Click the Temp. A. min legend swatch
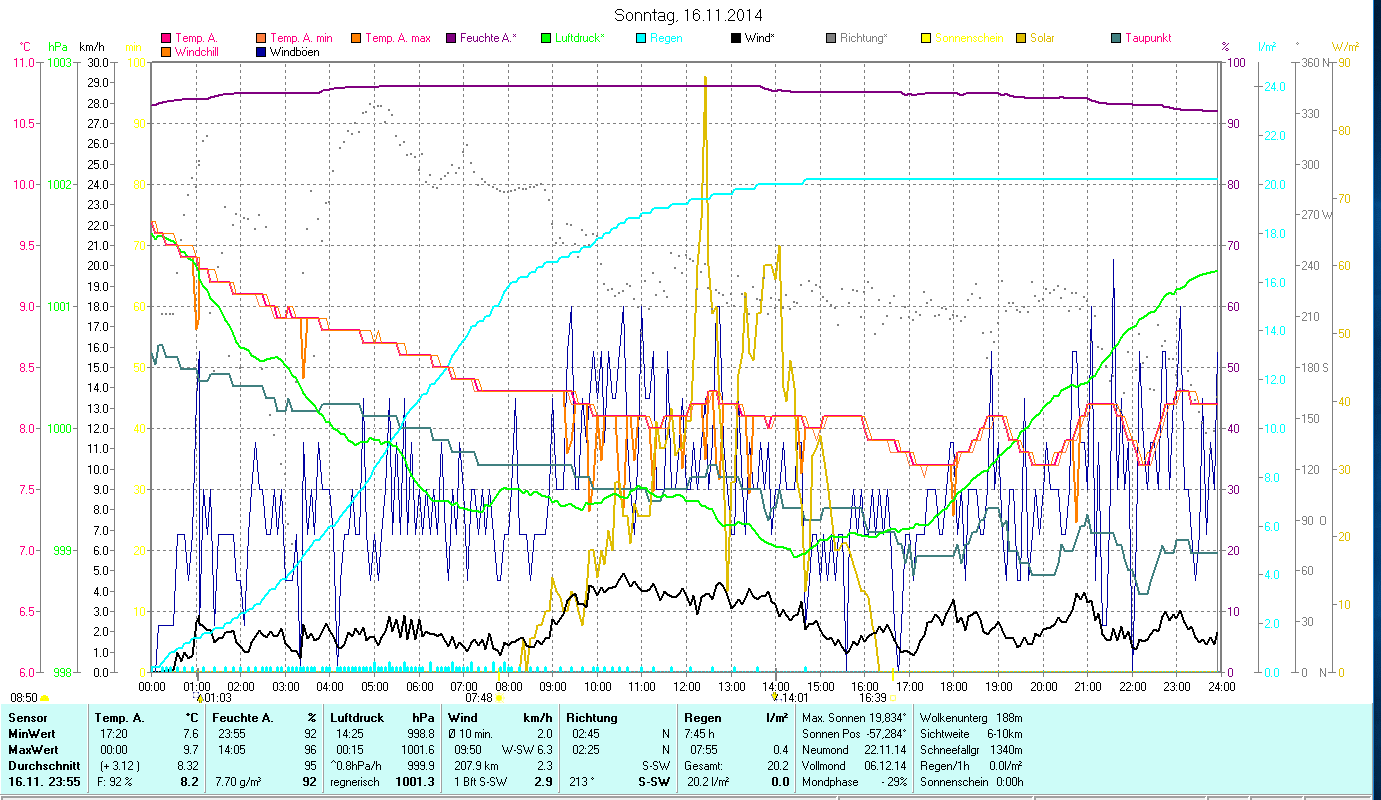Viewport: 1381px width, 800px height. [262, 39]
